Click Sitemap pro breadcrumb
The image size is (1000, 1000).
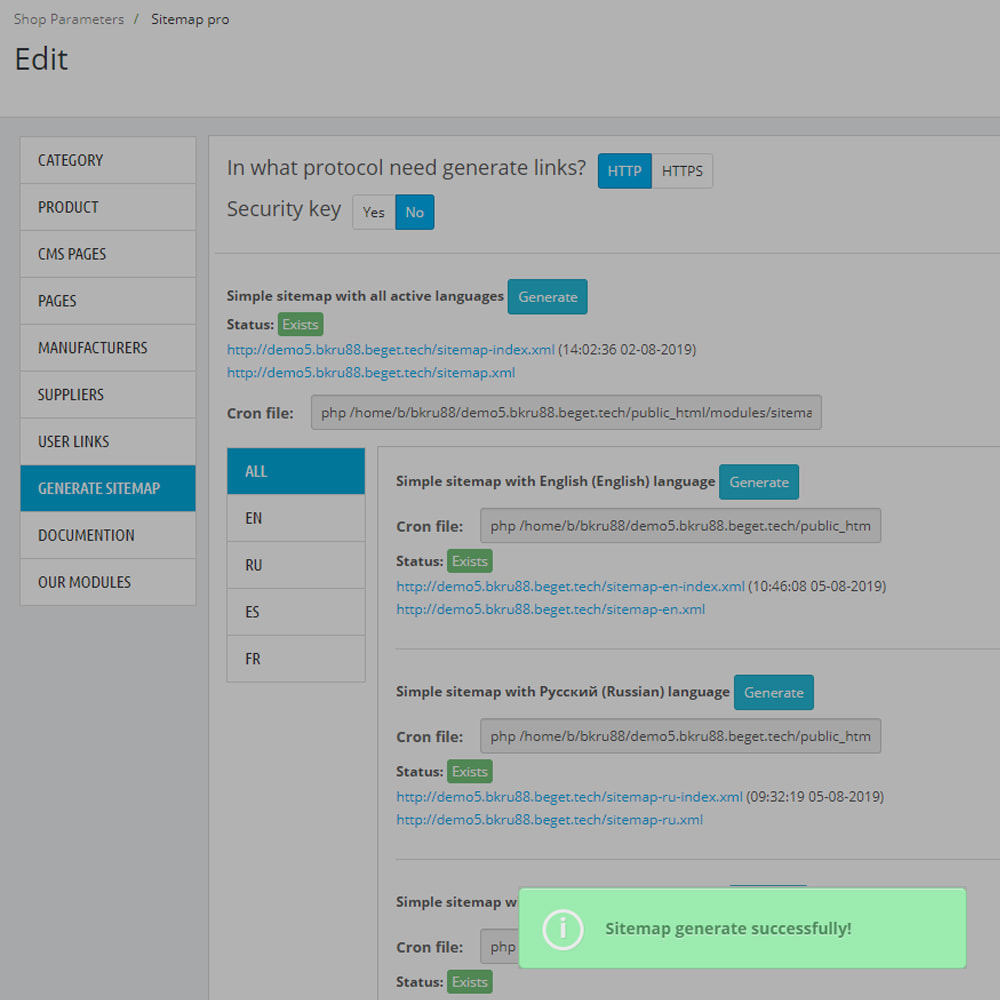click(190, 19)
